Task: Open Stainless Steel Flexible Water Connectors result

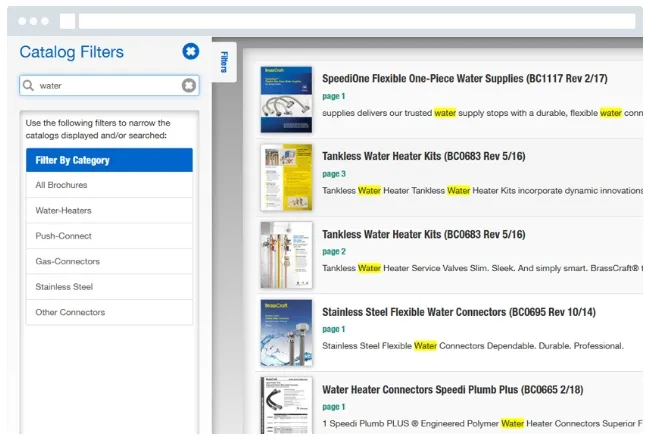Action: pyautogui.click(x=459, y=312)
